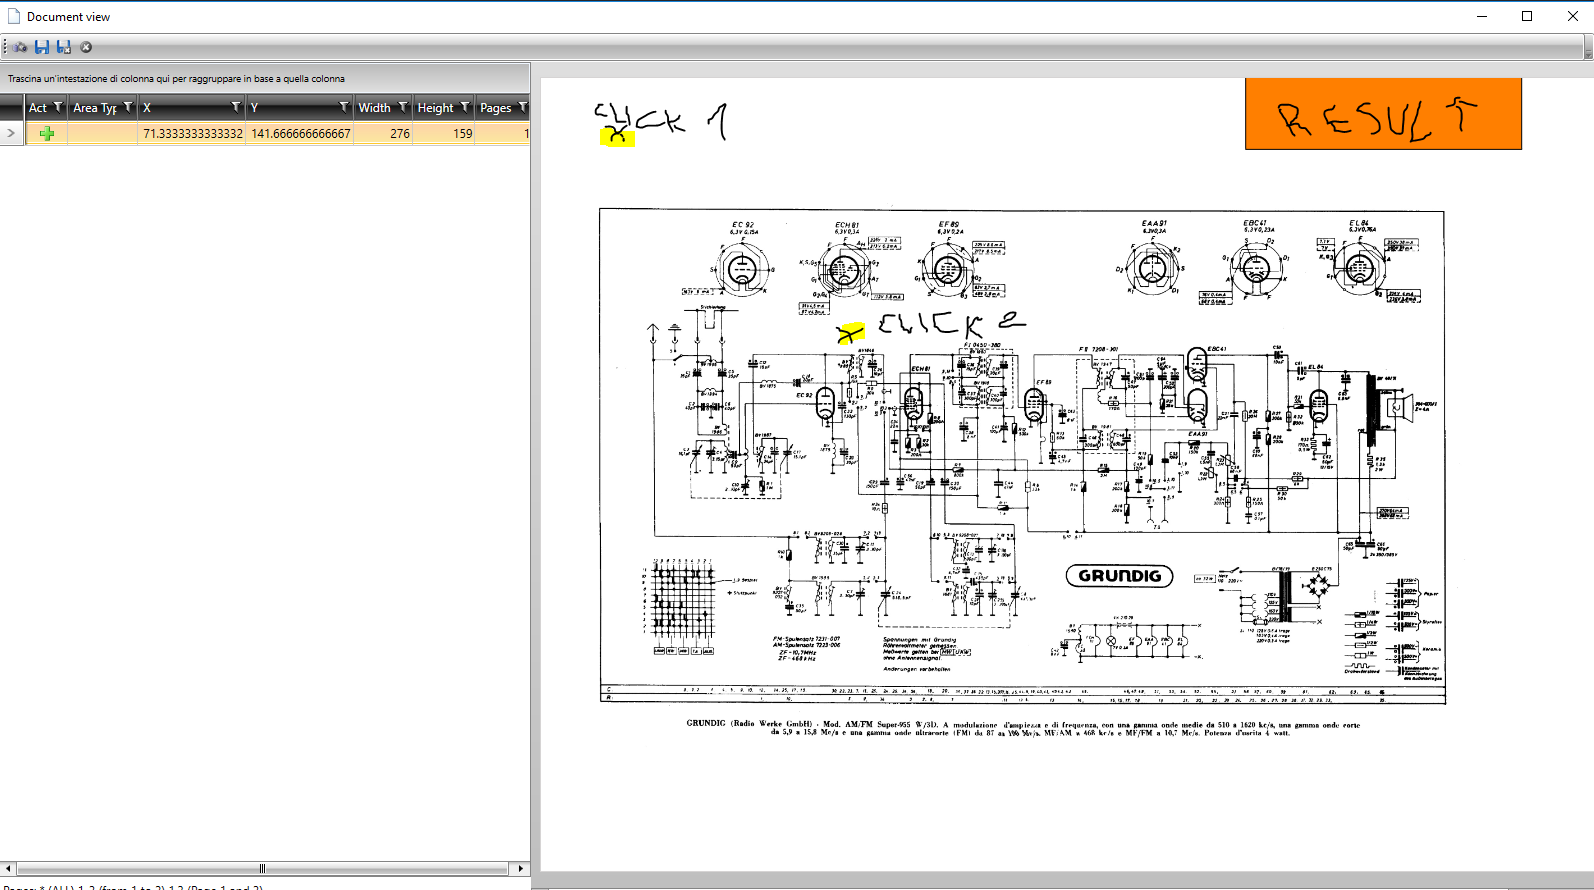
Task: Sort by the Height column header
Action: point(435,107)
